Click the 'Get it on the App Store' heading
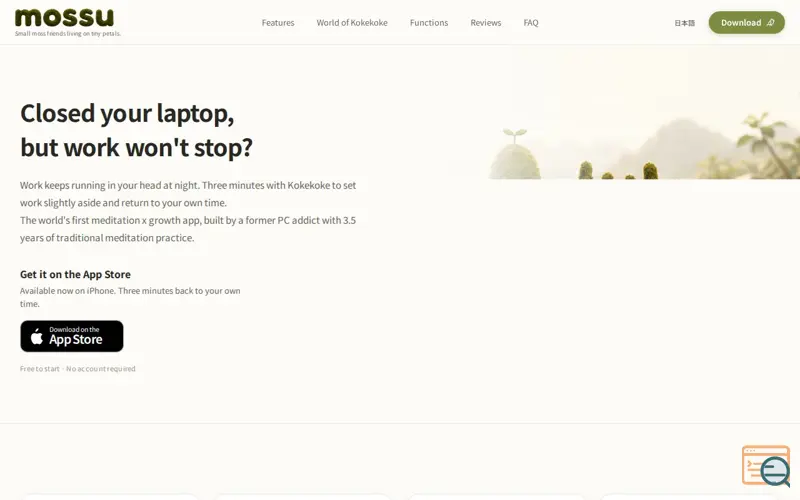 pyautogui.click(x=75, y=274)
